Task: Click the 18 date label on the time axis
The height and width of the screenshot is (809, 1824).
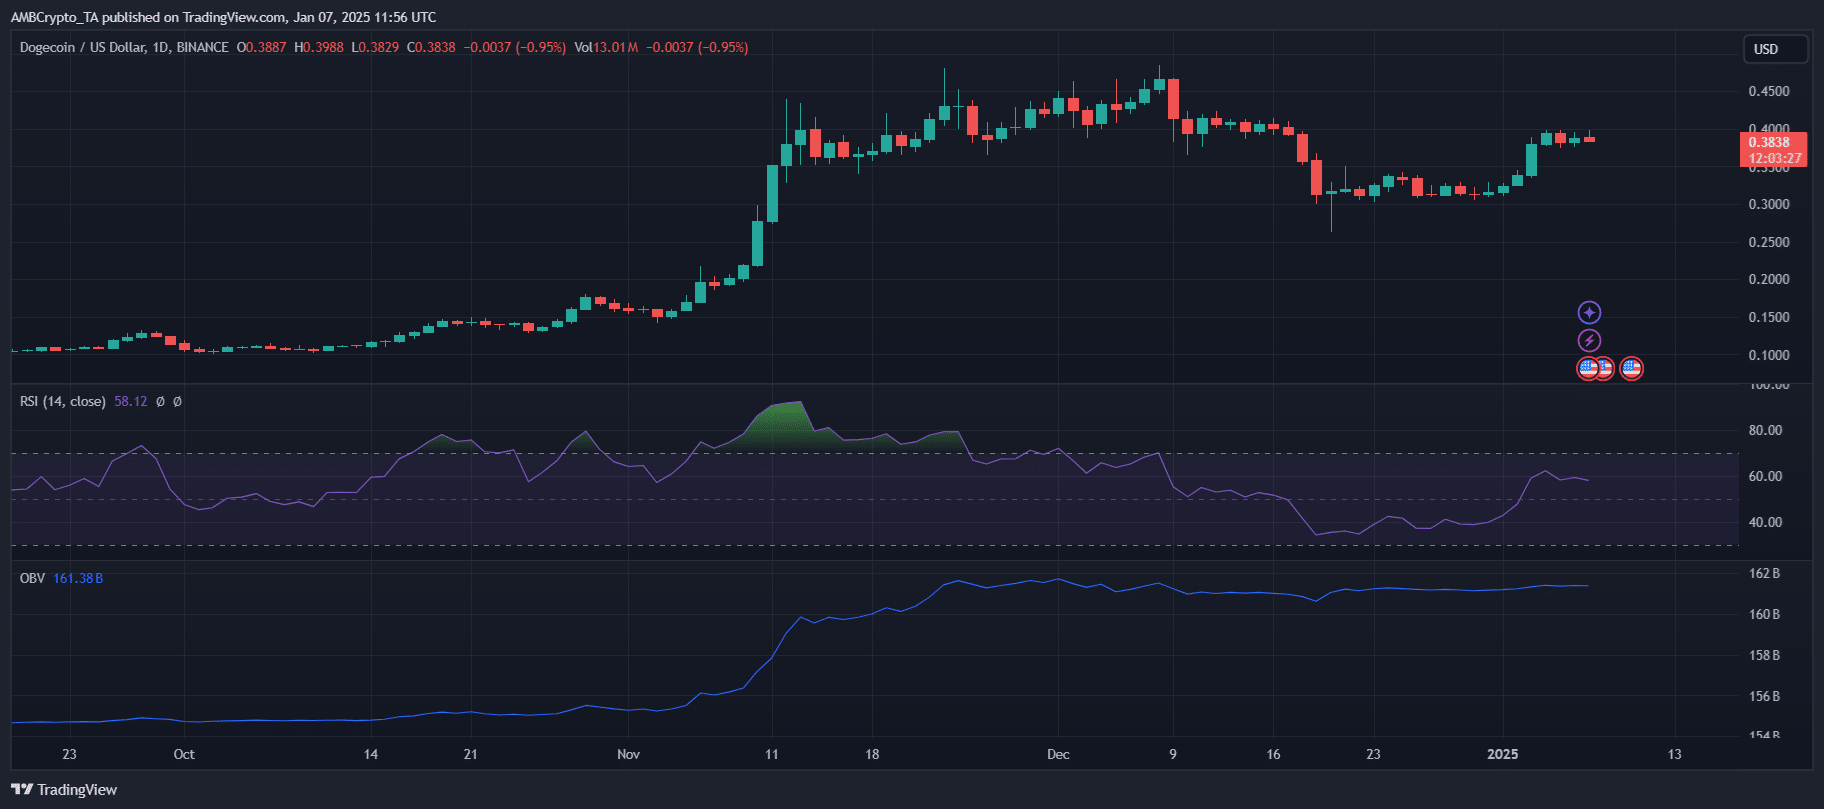Action: click(x=872, y=754)
